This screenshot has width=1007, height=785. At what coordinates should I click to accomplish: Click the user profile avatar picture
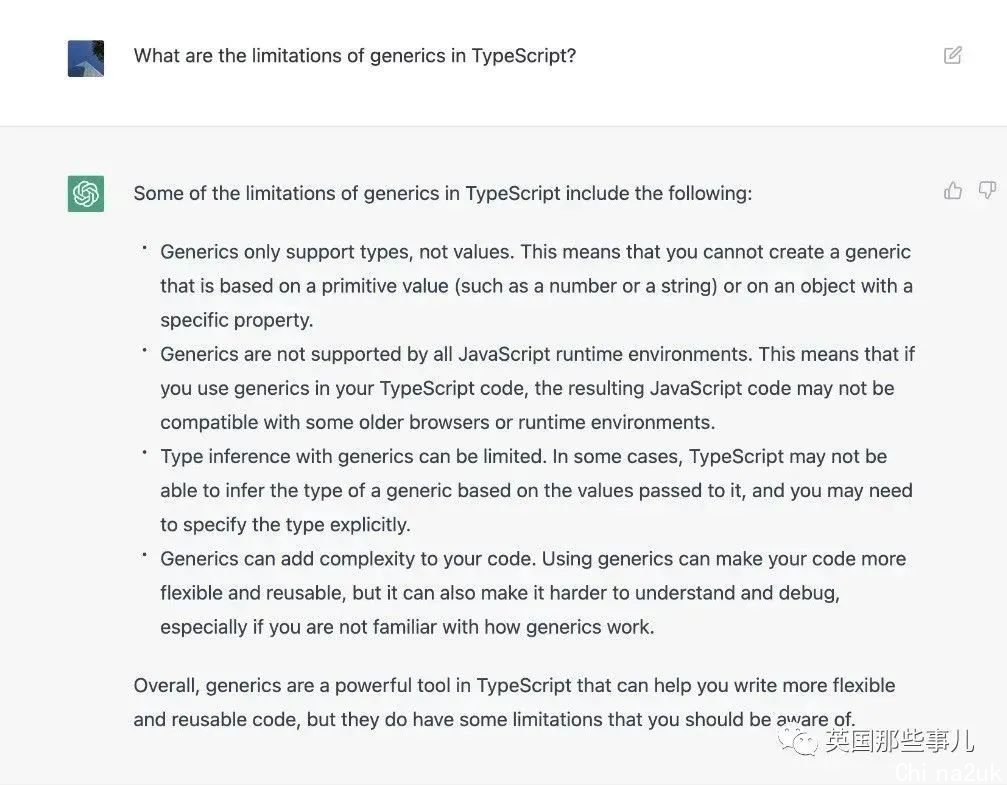click(86, 58)
